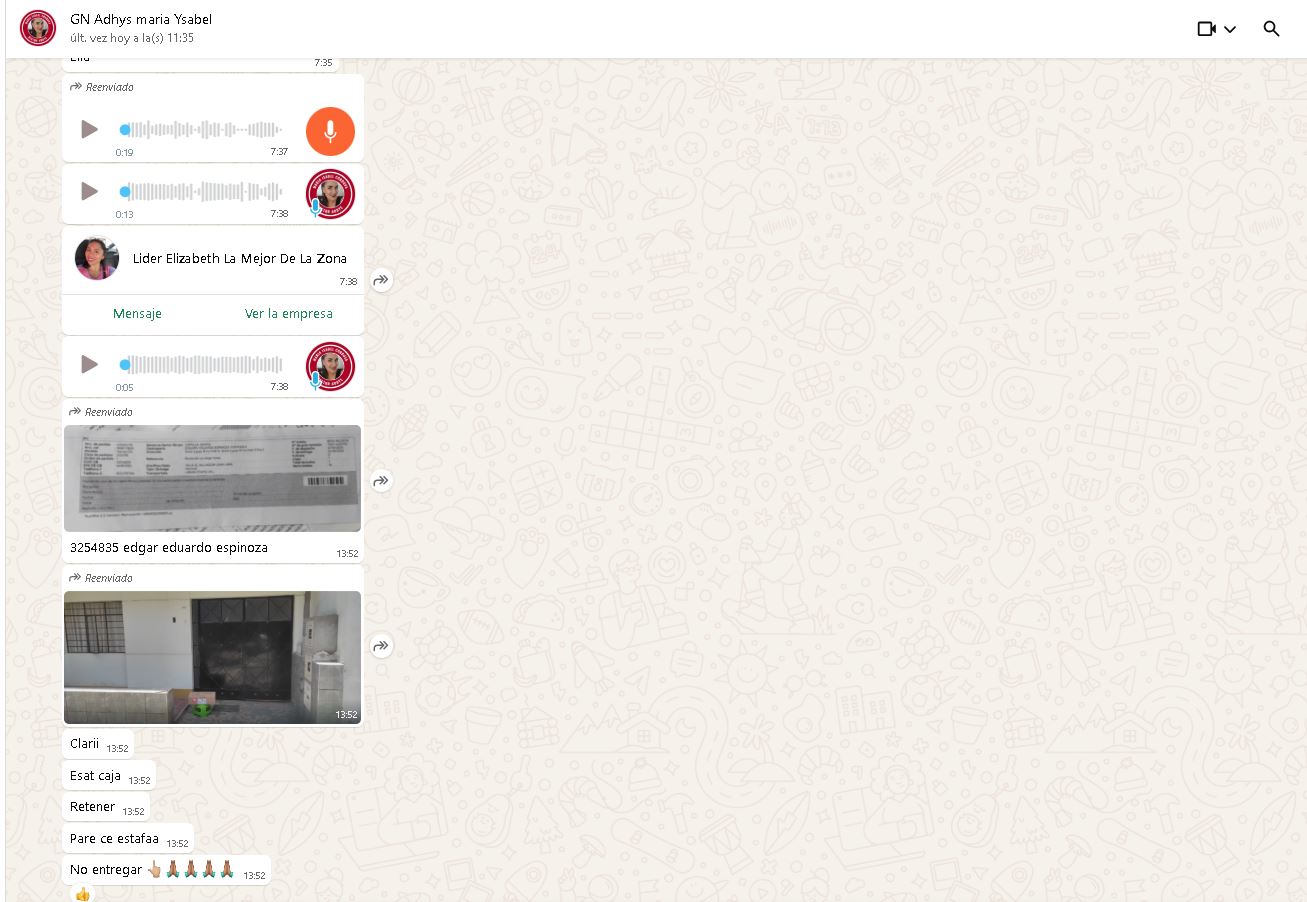Seek within the 0:13 voice message waveform
1307x902 pixels.
click(x=201, y=191)
